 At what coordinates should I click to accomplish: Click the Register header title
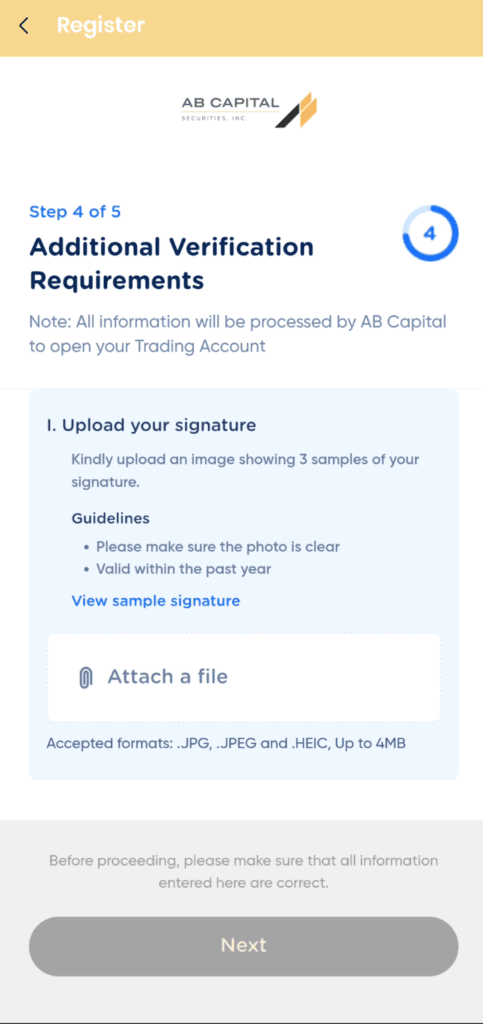[x=101, y=25]
